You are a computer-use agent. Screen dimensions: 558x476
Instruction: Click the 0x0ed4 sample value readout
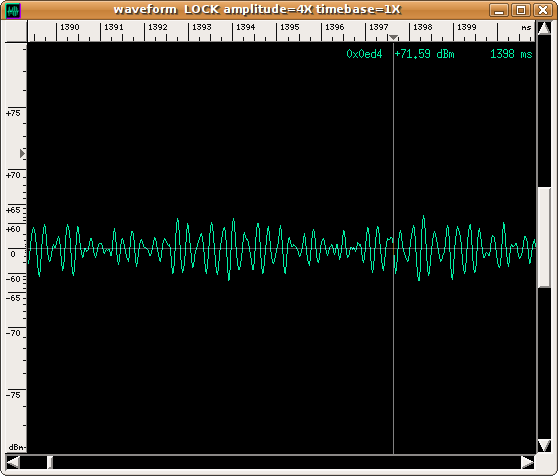tap(364, 54)
